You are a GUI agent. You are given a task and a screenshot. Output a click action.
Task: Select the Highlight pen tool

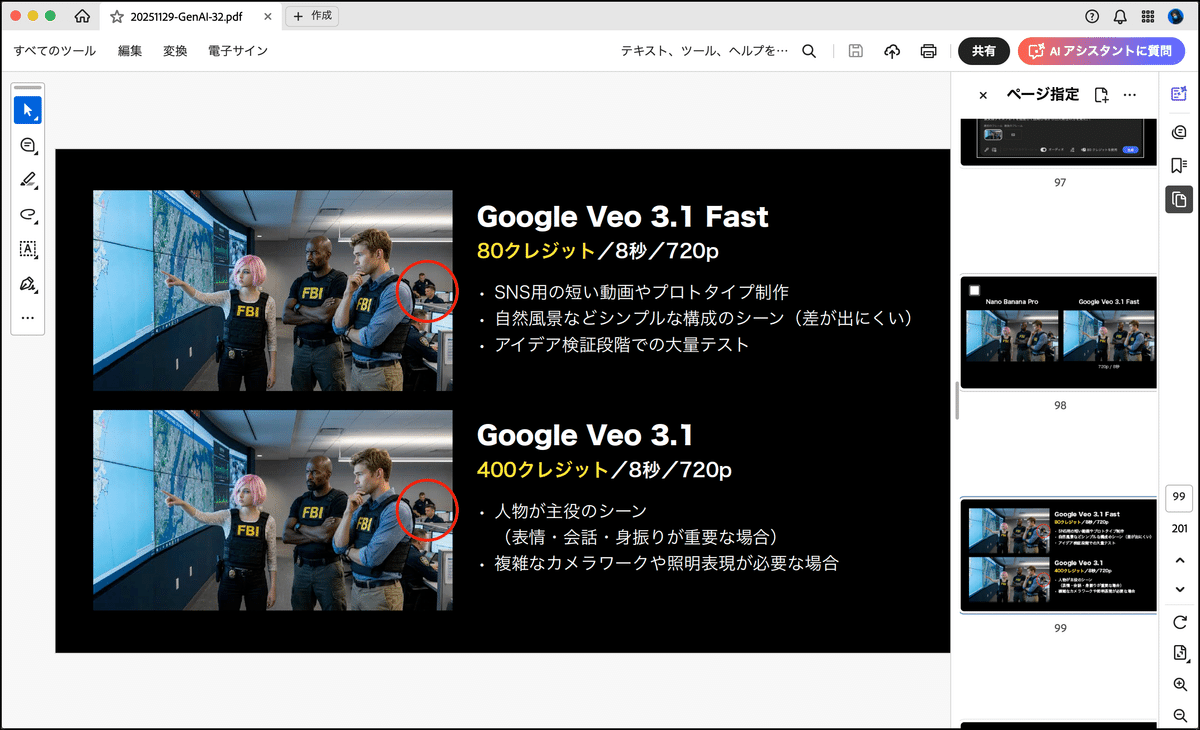point(28,180)
